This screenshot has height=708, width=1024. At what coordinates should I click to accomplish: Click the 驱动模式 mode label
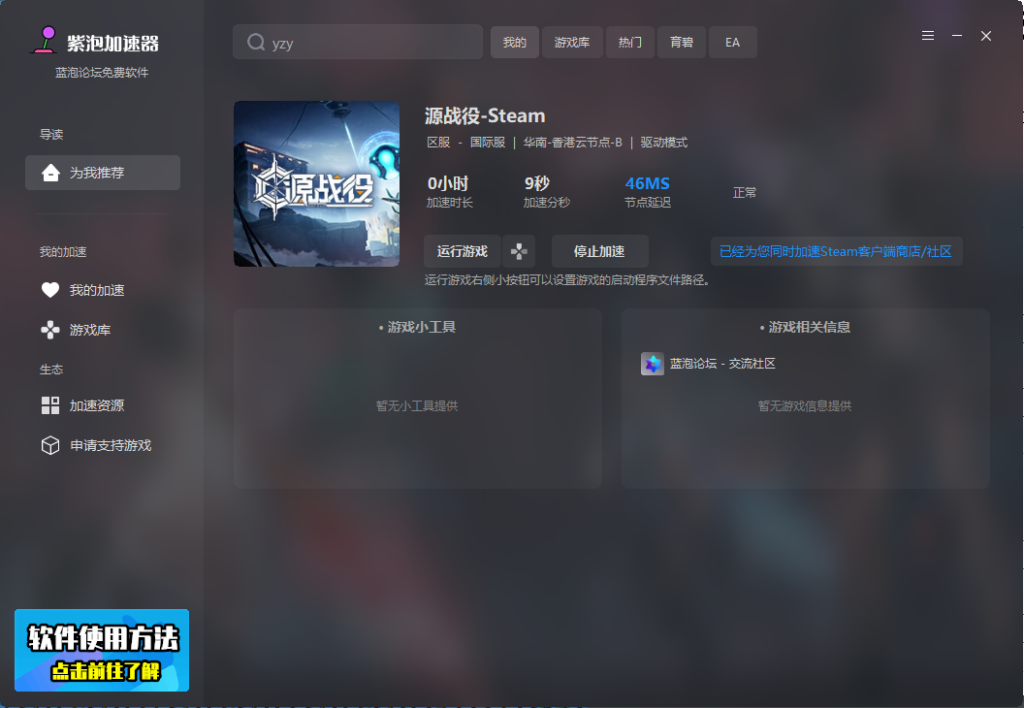tap(664, 142)
